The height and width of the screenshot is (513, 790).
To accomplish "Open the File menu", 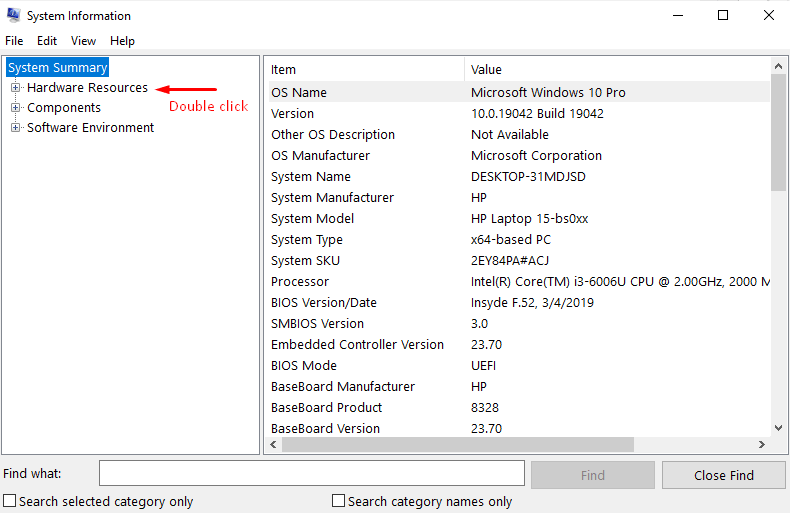I will [x=14, y=41].
